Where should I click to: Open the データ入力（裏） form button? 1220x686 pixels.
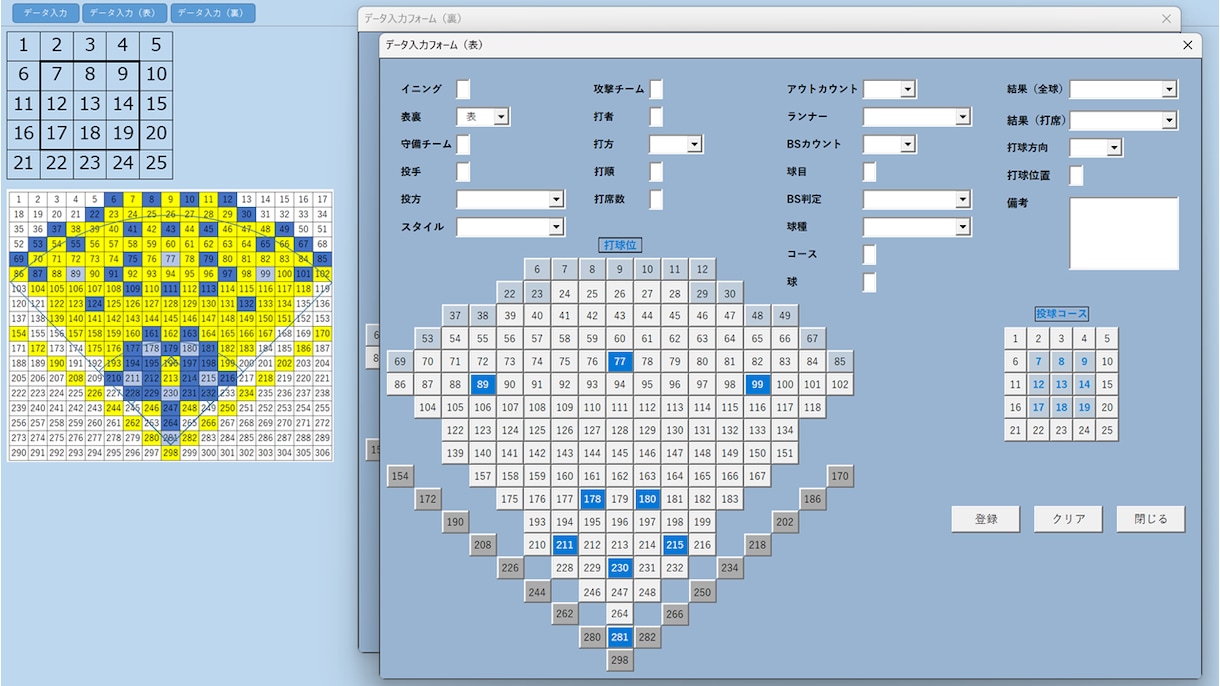point(212,13)
